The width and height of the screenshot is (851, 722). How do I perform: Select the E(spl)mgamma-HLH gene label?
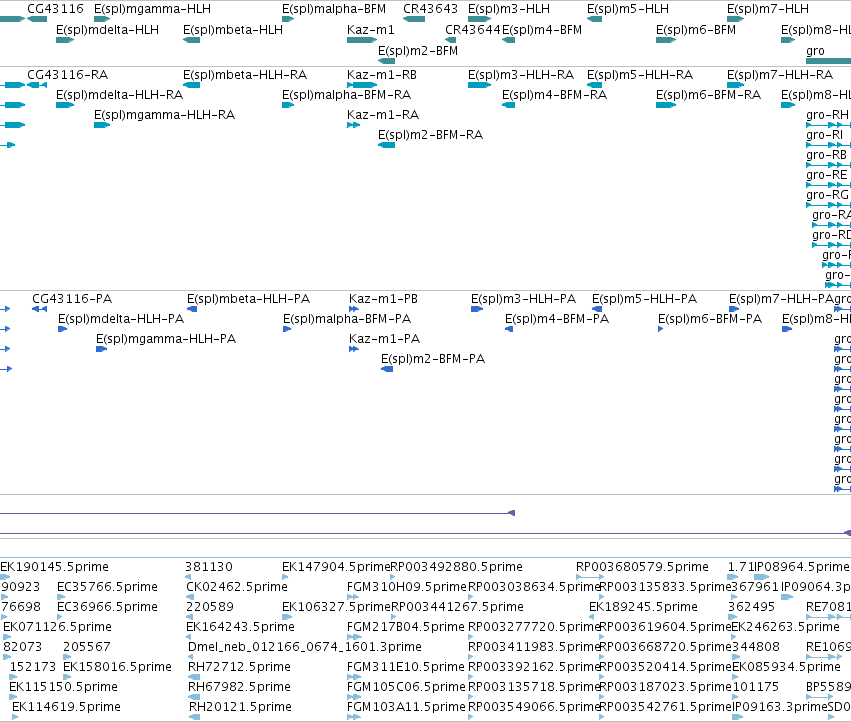pyautogui.click(x=153, y=9)
